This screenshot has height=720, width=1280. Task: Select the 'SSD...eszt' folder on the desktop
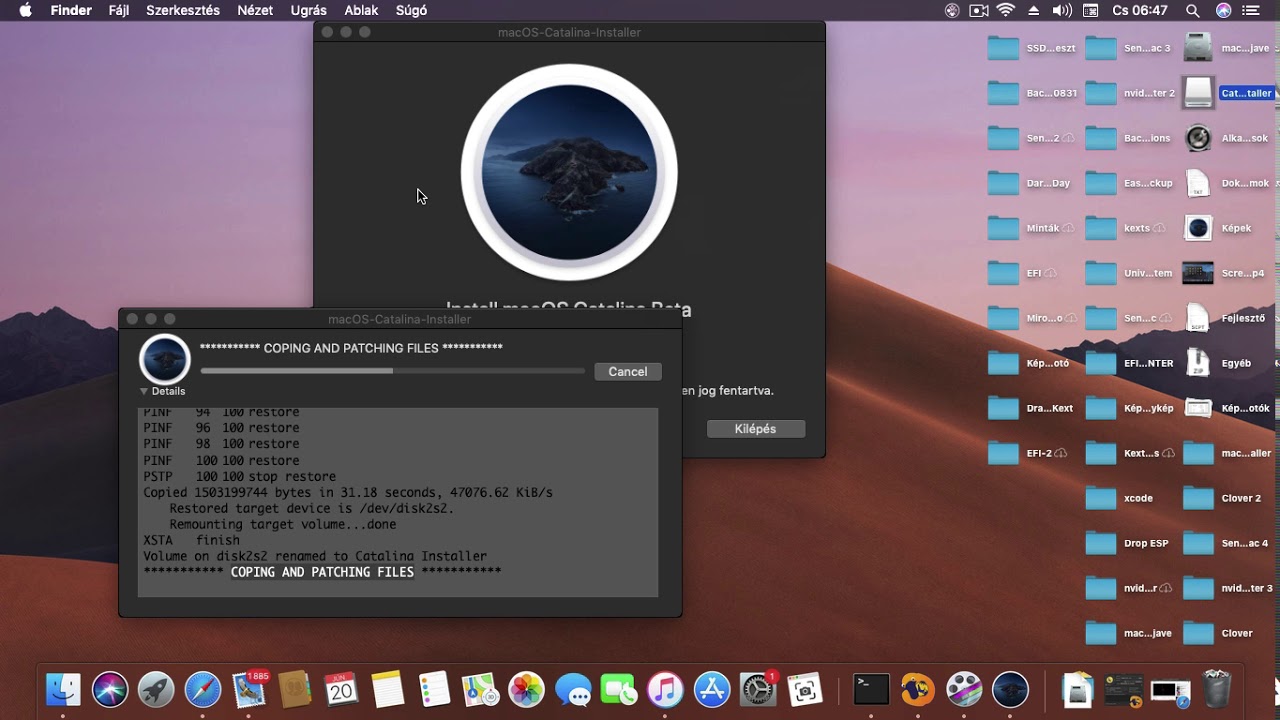pyautogui.click(x=1003, y=48)
